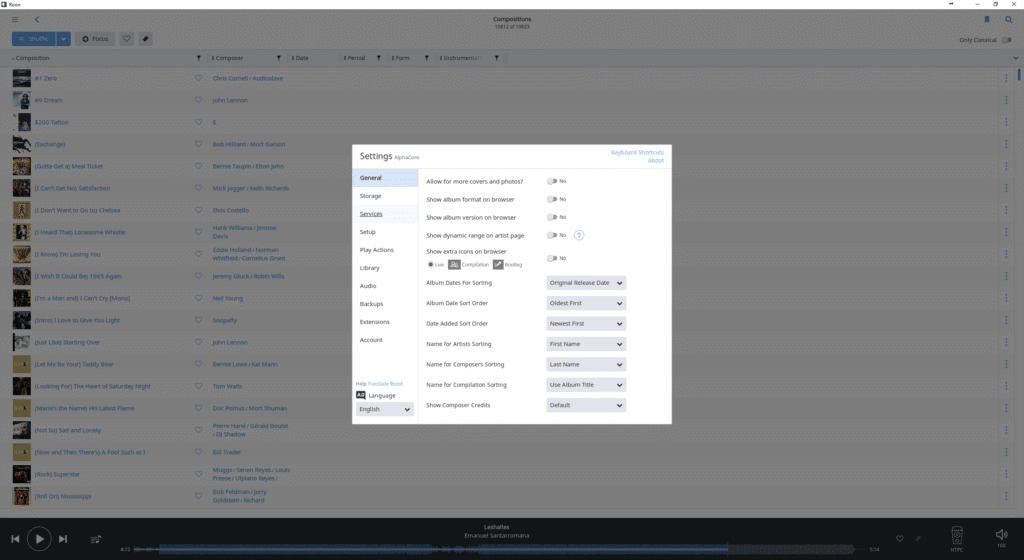Select the Play Actions settings tab

tap(385, 250)
